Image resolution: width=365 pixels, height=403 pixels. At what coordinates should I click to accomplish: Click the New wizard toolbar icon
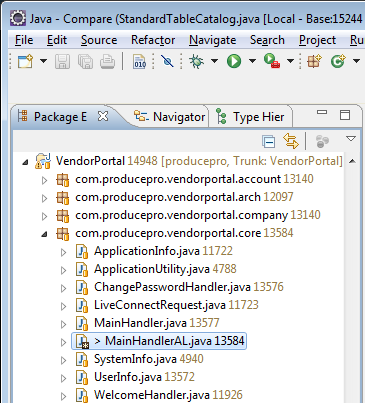pos(26,61)
